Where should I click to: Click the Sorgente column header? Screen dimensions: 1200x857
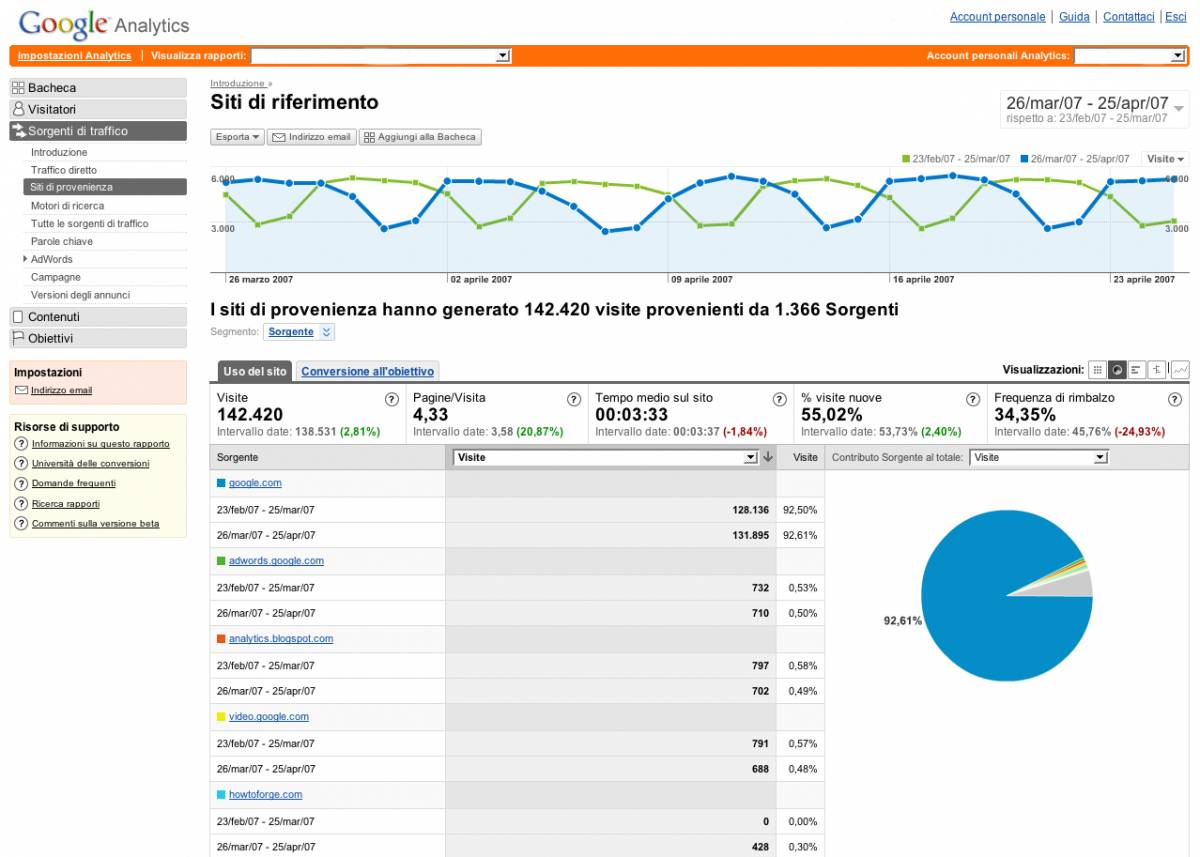tap(327, 457)
